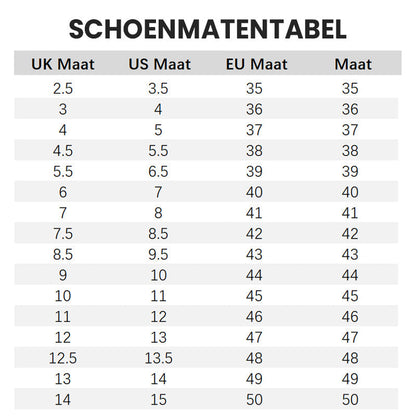Click UK size 2.5 cell
Viewport: 416px width, 416px height.
click(x=63, y=89)
